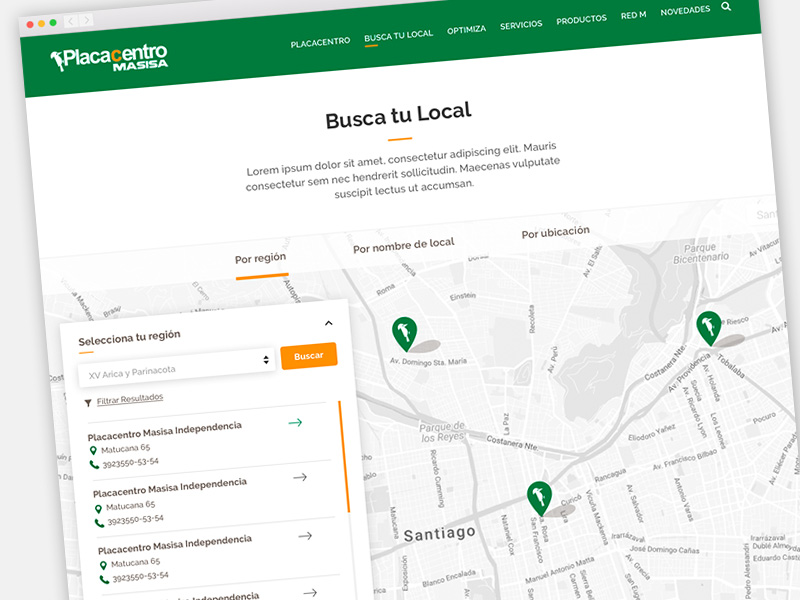This screenshot has height=600, width=800.
Task: Click the Parque de los Reyes map label
Action: point(442,432)
